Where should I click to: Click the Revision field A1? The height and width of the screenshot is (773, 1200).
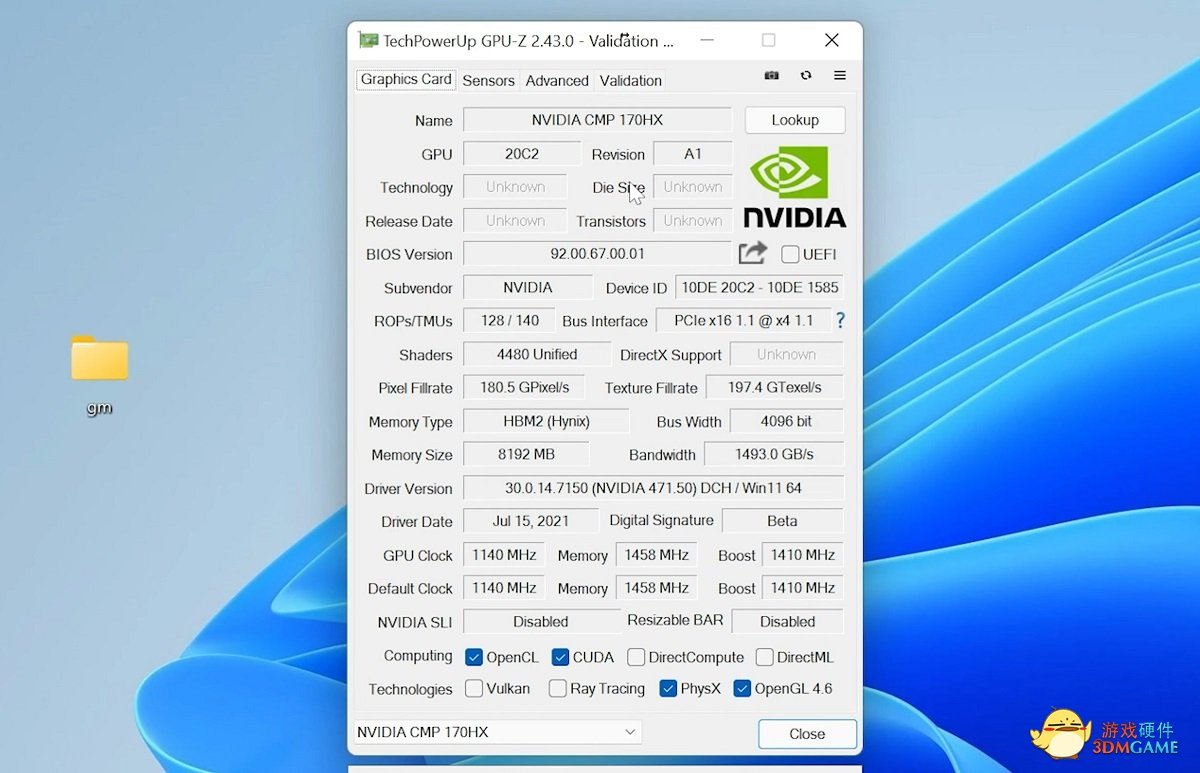(x=693, y=154)
